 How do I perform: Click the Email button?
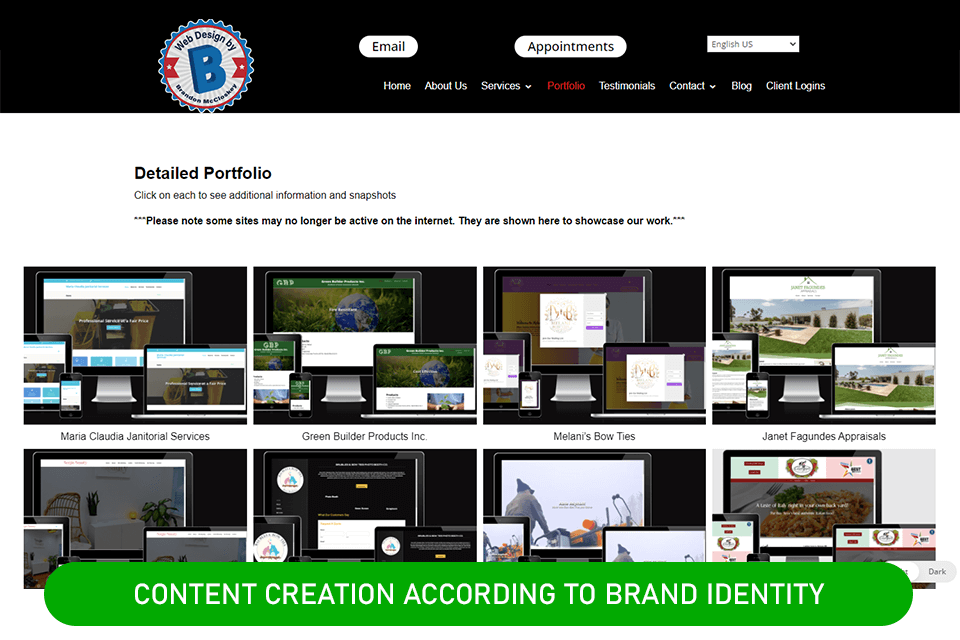coord(388,47)
